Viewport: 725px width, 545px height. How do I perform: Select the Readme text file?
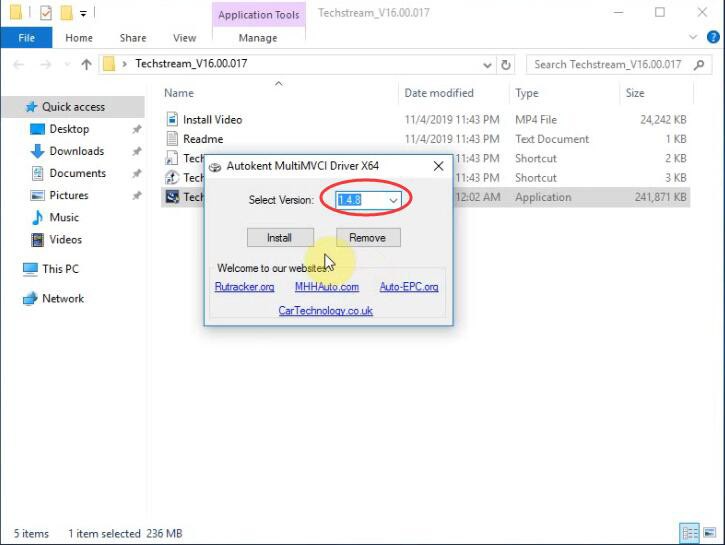point(203,139)
